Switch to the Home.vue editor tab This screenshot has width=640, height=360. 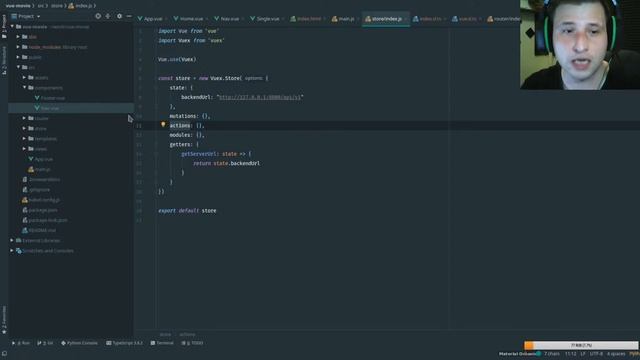189,19
